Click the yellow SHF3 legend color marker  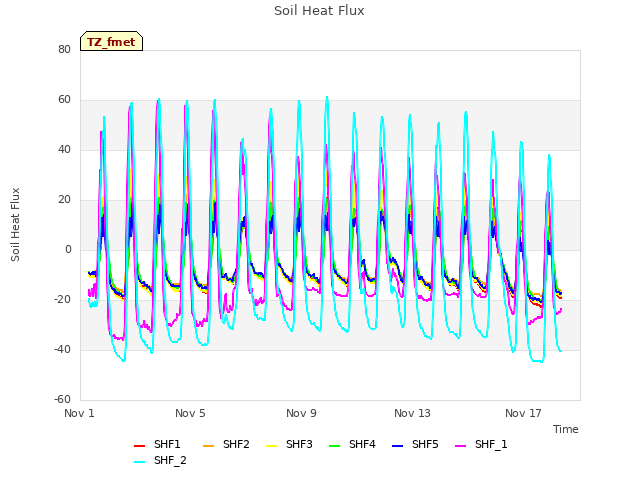point(271,446)
